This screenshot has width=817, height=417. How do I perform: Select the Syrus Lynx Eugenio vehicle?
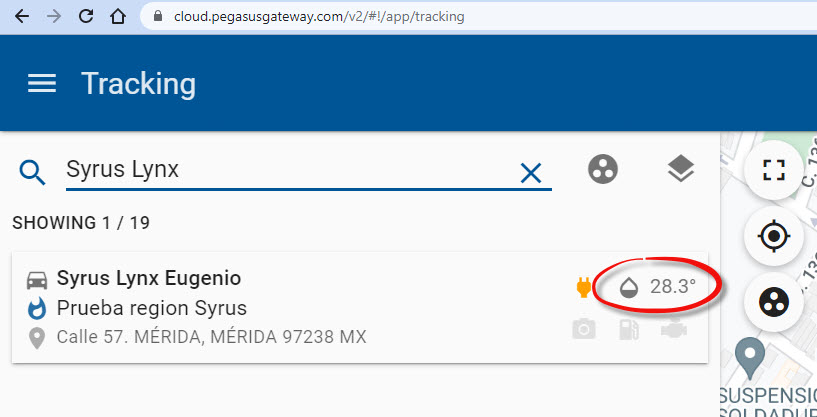click(149, 278)
